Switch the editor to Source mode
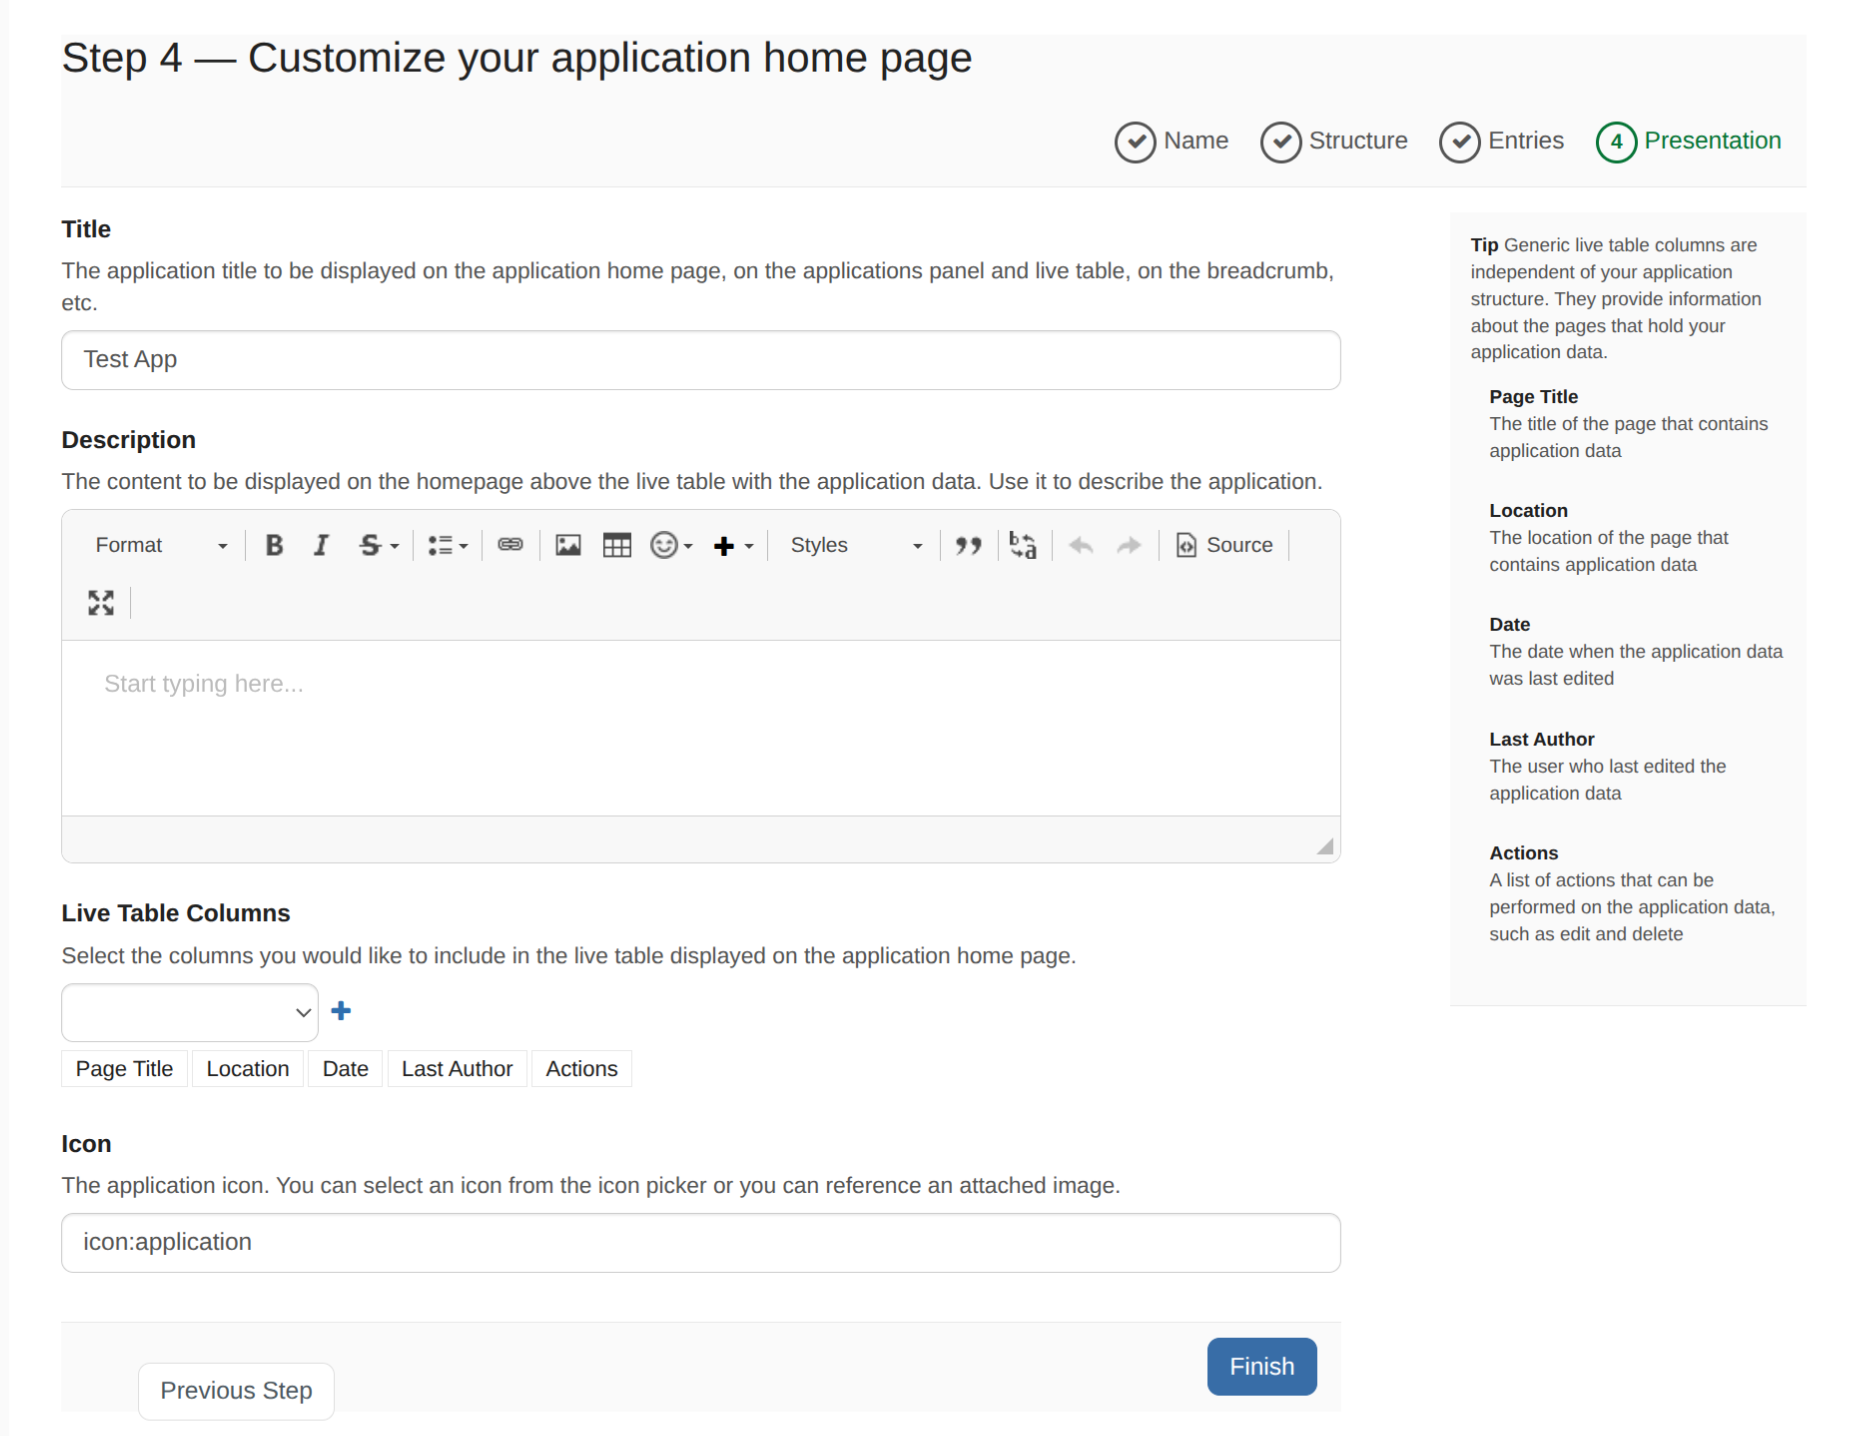This screenshot has width=1854, height=1436. coord(1225,545)
